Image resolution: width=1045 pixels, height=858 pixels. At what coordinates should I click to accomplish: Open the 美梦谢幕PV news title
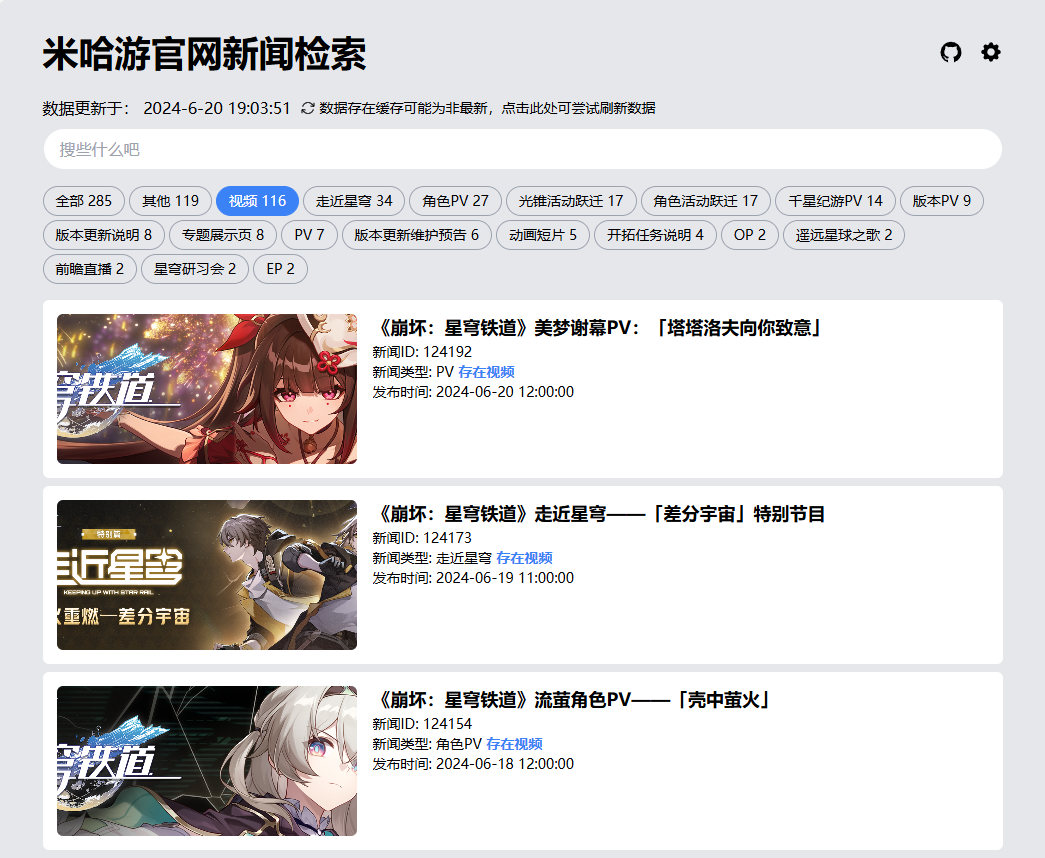coord(598,328)
